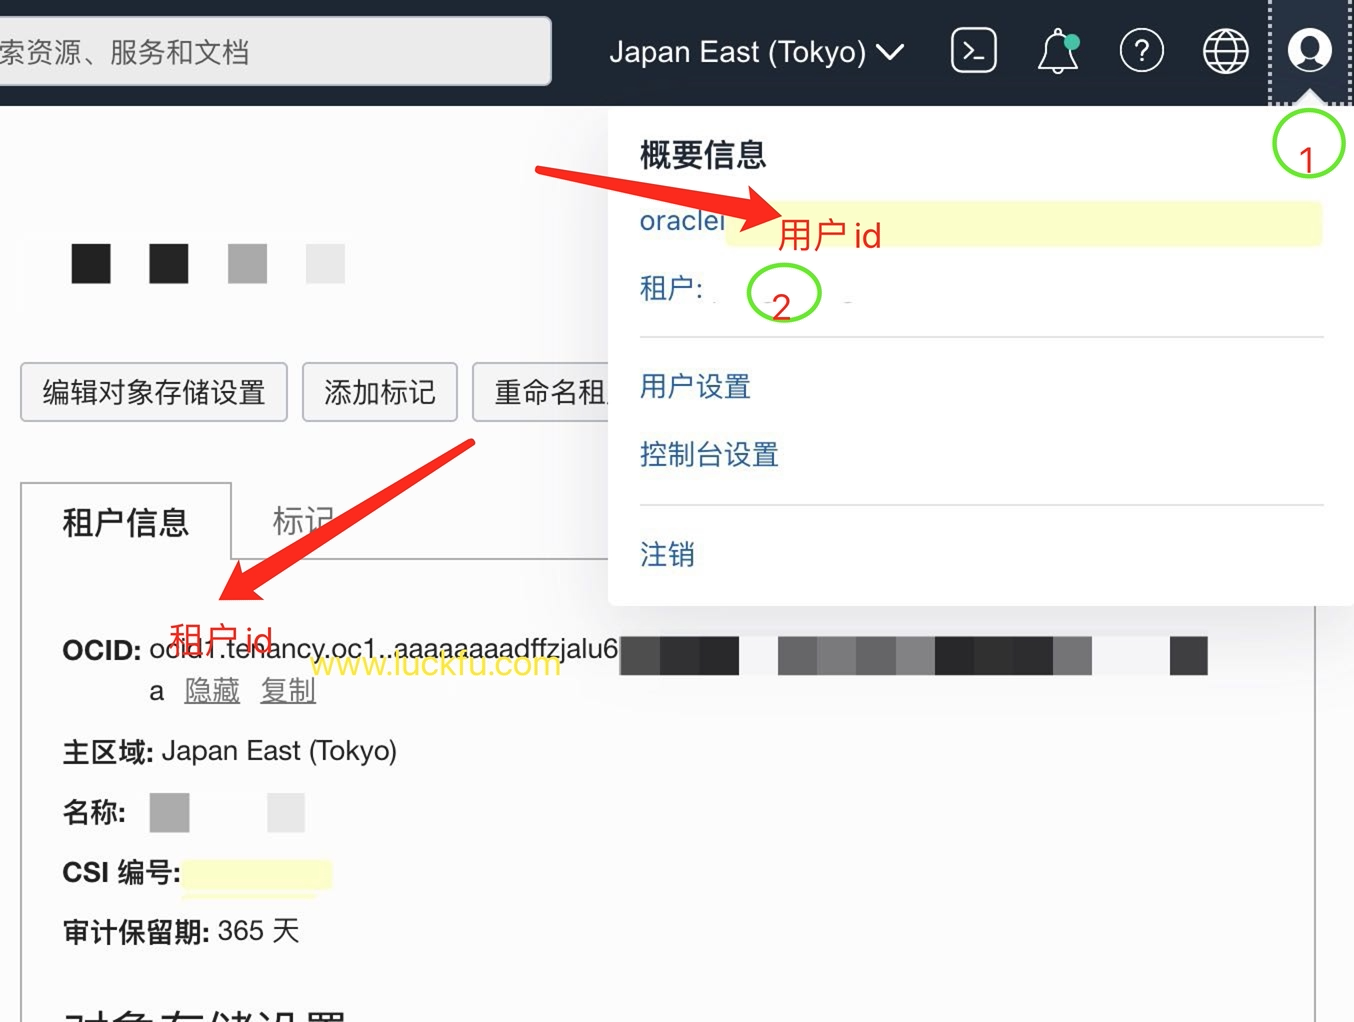Click the 重命名租户 button
Screen dimensions: 1354x1022
(545, 392)
